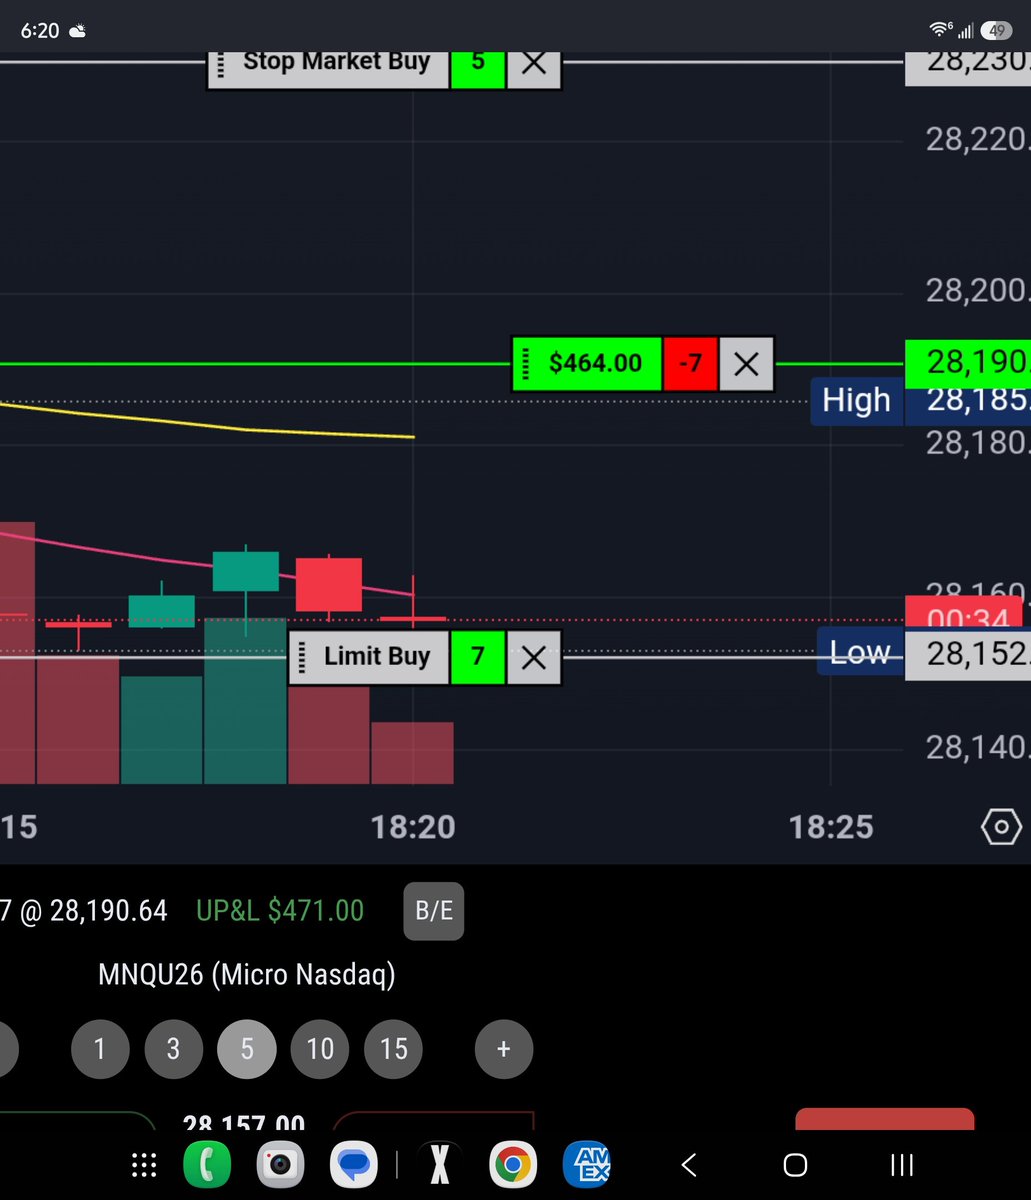Cancel the Limit Buy order

click(534, 657)
